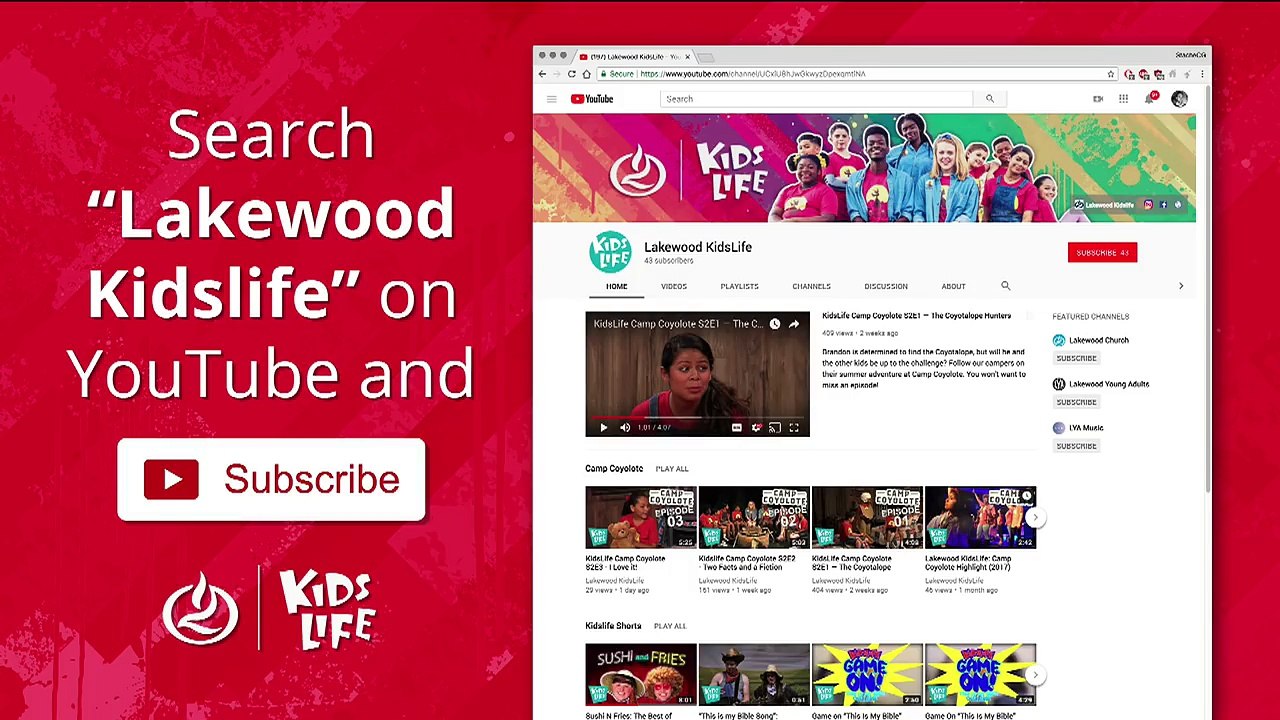
Task: Subscribe to the Lakewood Church featured channel
Action: (x=1077, y=358)
